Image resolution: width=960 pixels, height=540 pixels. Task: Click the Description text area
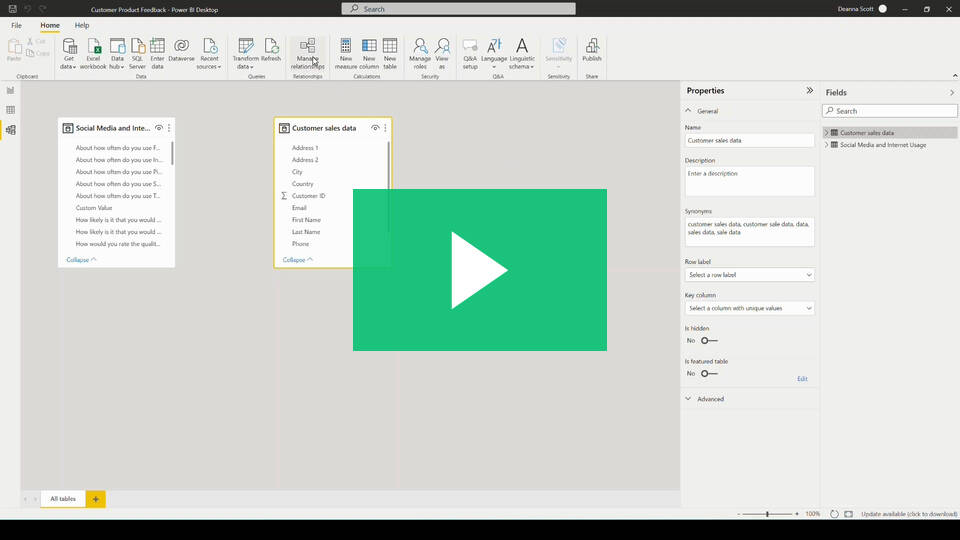pyautogui.click(x=749, y=181)
